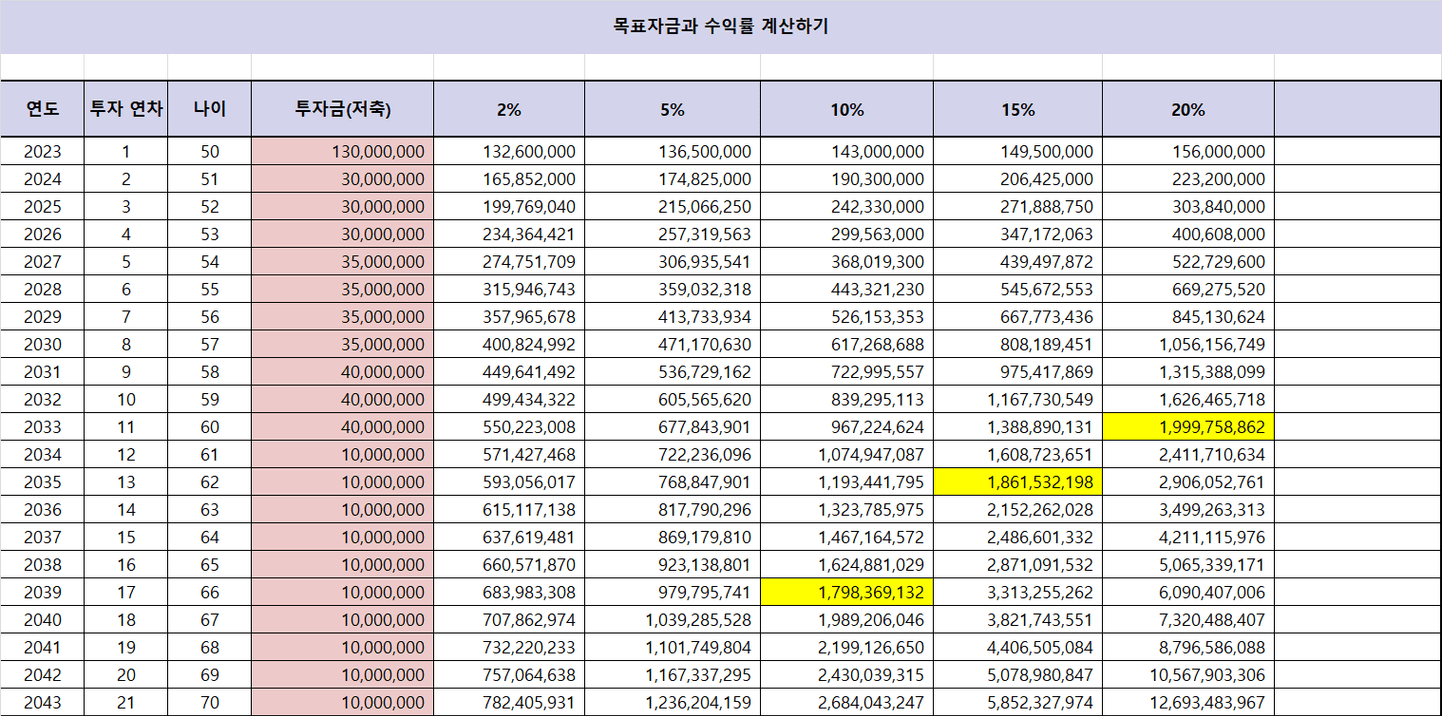Select the 투자금 cell for year 2027

(x=342, y=262)
